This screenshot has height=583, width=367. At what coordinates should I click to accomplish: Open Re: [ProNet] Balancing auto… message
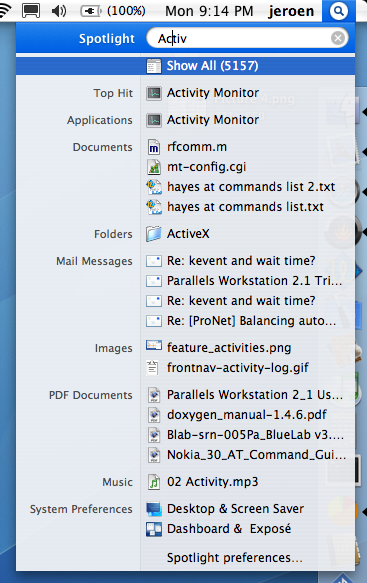pos(251,321)
